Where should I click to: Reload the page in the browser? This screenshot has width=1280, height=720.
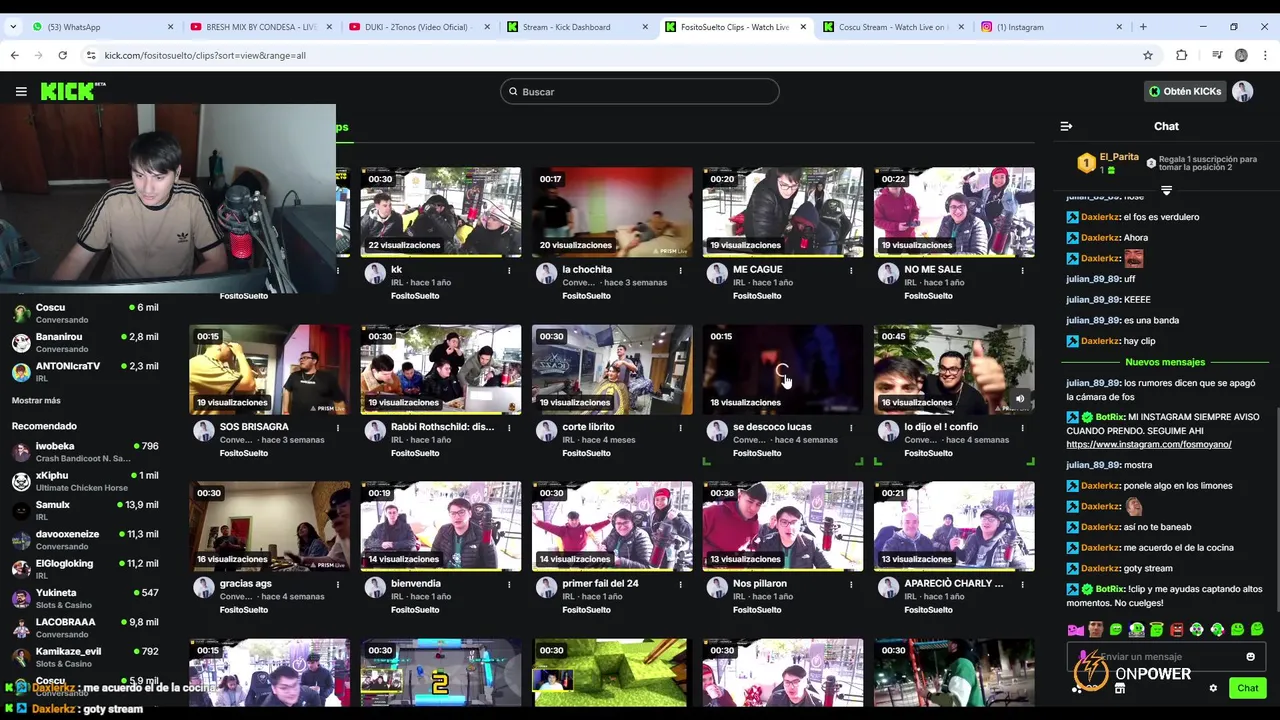click(62, 55)
